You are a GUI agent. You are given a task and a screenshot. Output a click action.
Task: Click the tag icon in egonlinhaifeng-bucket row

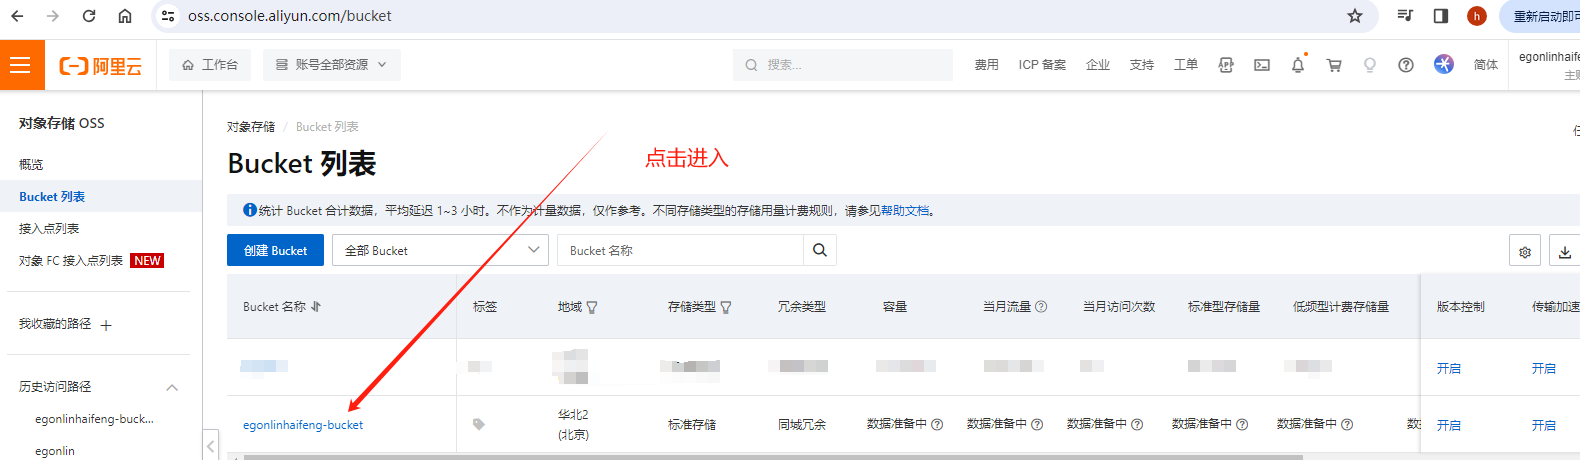(x=479, y=424)
